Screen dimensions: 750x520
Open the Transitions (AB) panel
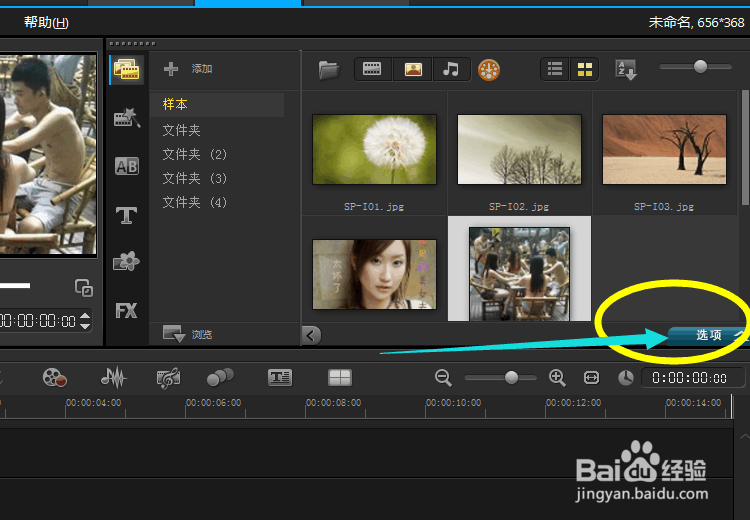click(127, 166)
